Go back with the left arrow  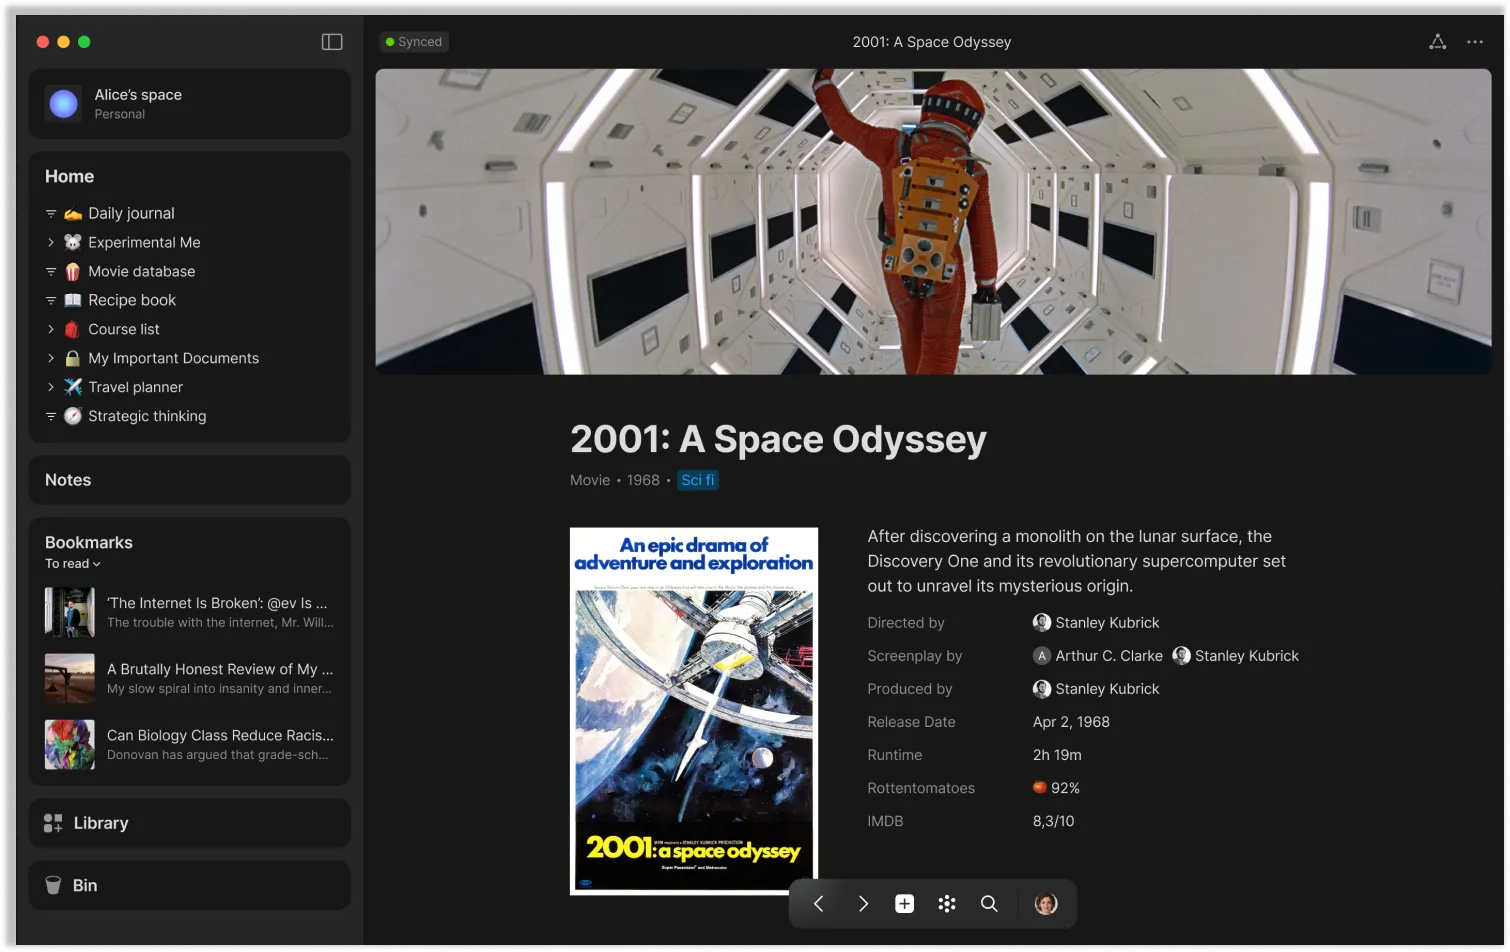(818, 904)
